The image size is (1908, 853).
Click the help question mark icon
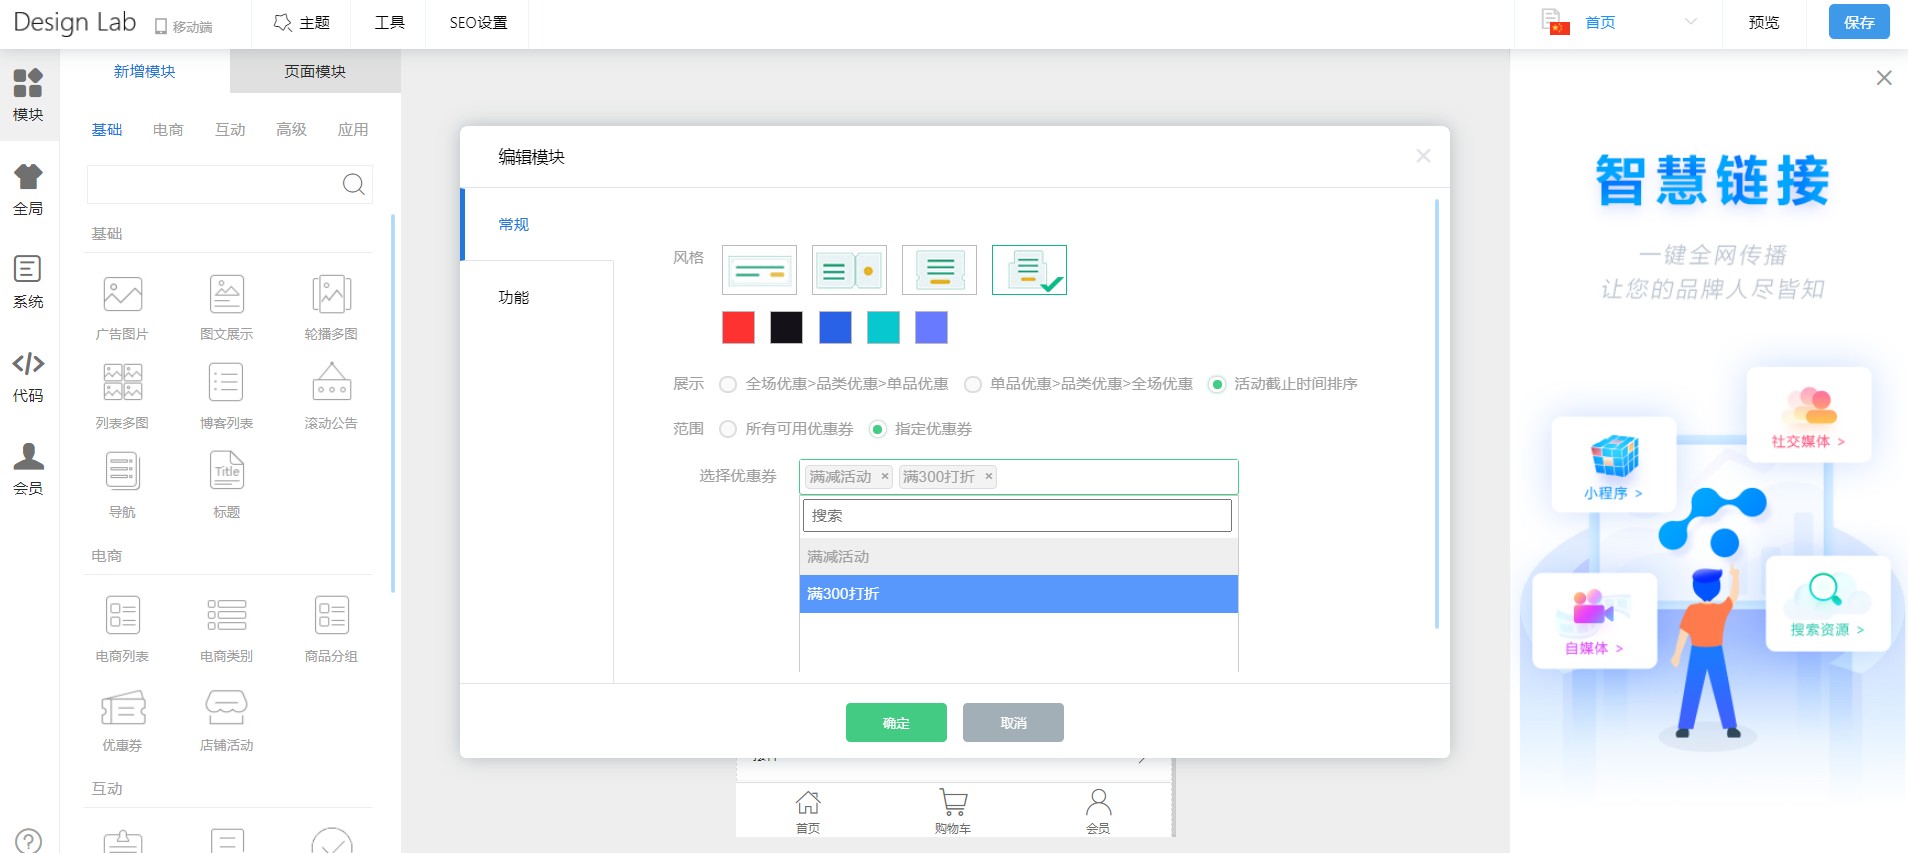tap(29, 841)
